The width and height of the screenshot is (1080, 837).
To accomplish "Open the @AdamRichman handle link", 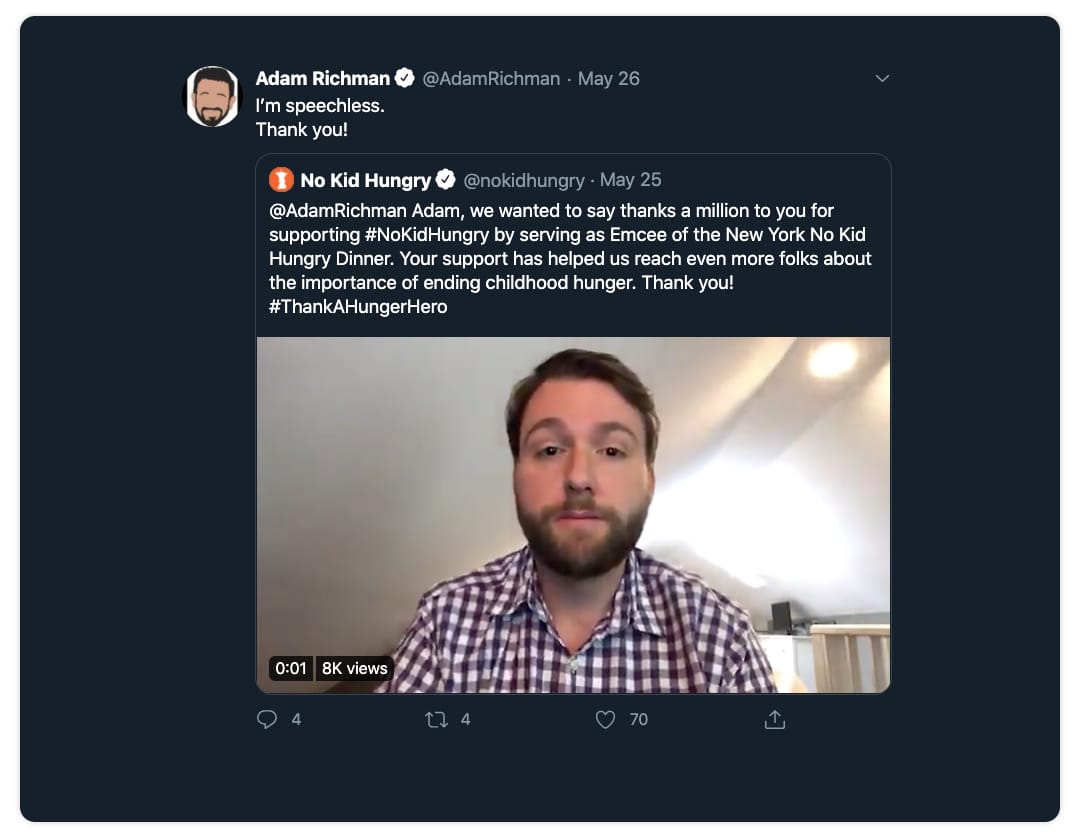I will tap(490, 79).
